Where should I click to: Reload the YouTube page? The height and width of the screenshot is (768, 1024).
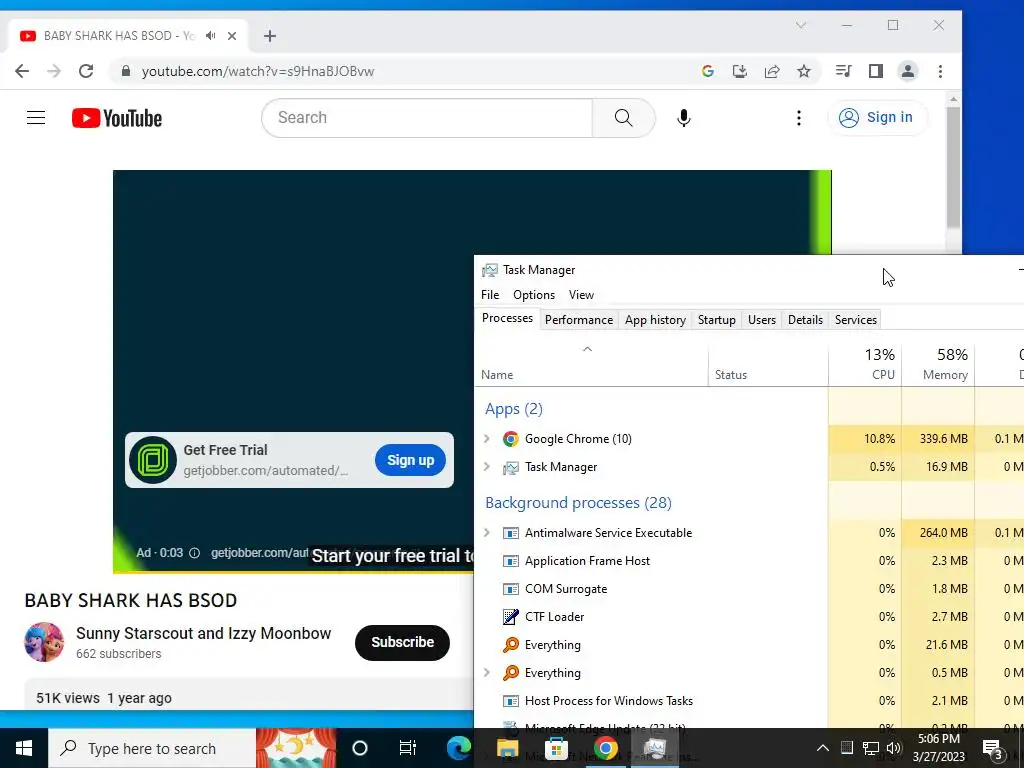tap(86, 71)
